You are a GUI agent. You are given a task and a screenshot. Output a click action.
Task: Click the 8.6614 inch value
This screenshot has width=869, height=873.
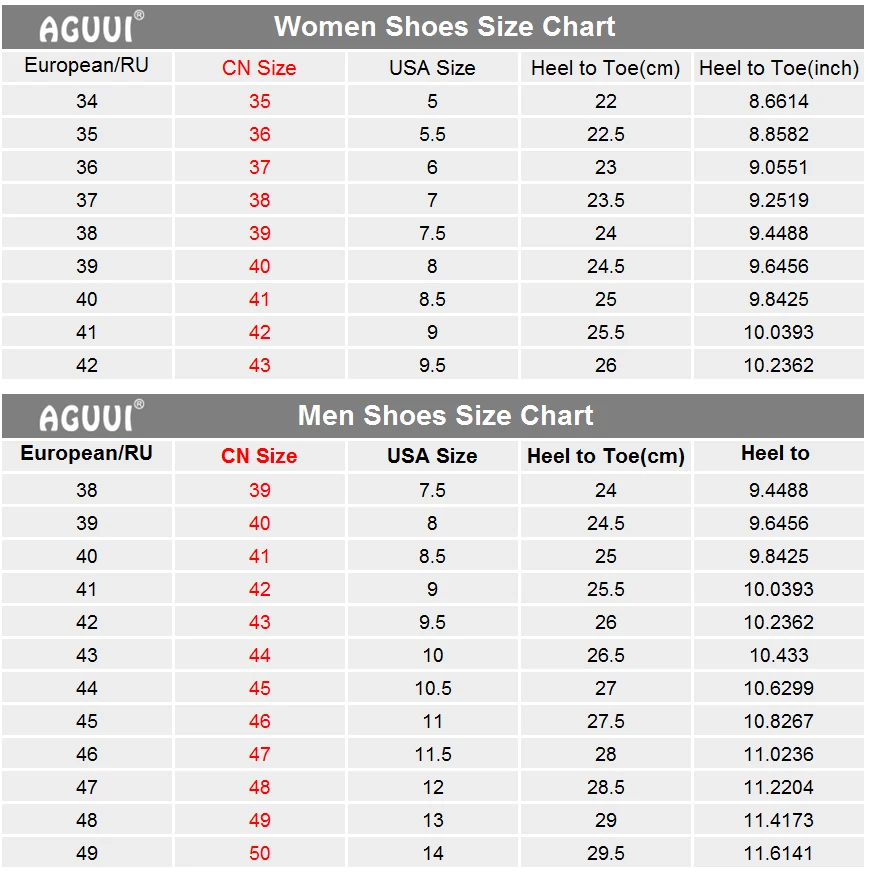[778, 101]
